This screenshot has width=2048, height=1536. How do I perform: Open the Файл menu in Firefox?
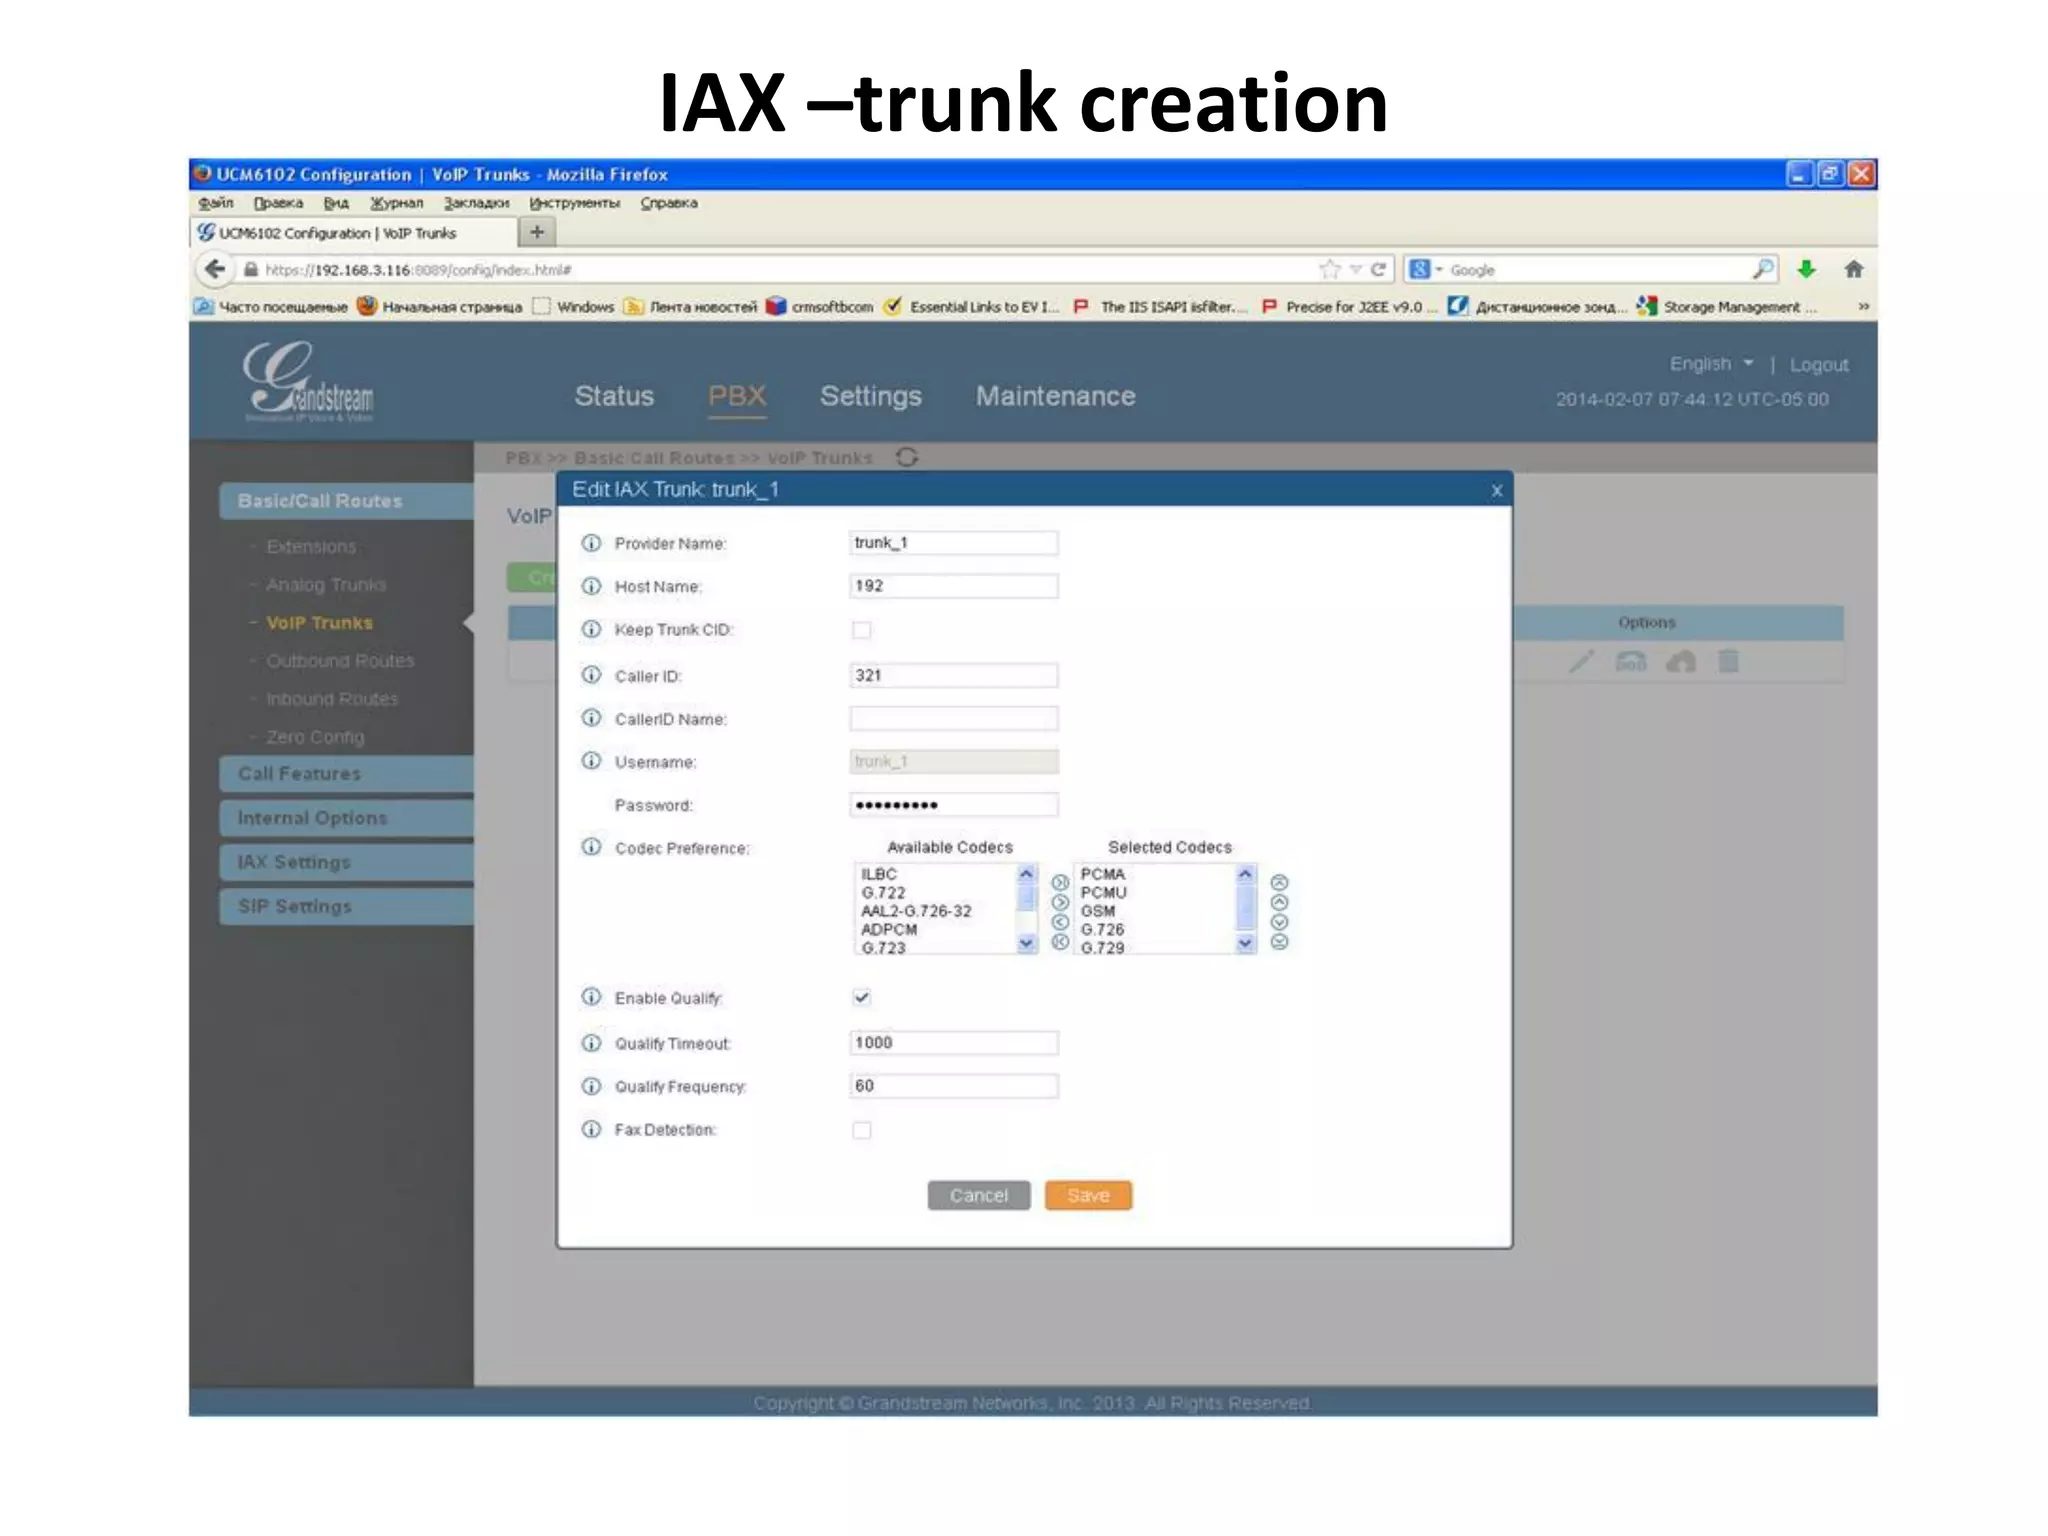tap(215, 203)
